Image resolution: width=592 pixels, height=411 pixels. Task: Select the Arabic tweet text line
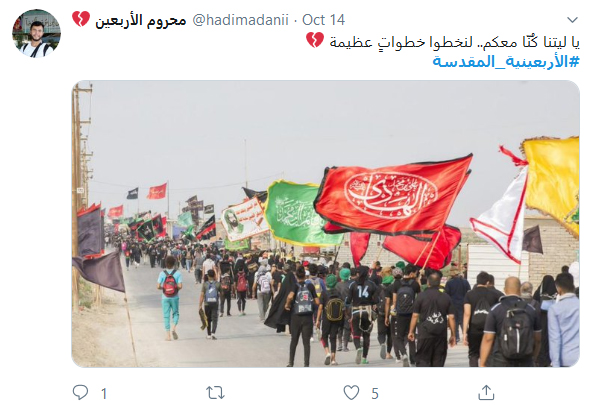point(455,41)
